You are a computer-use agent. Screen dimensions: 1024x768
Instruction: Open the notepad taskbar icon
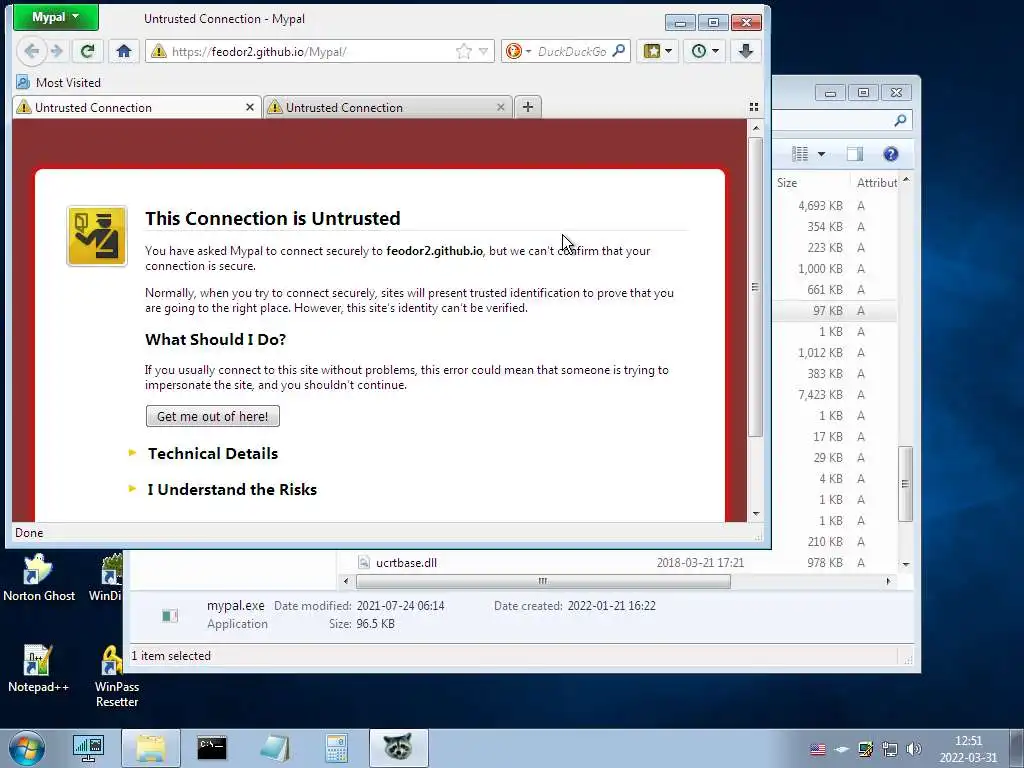click(x=274, y=748)
